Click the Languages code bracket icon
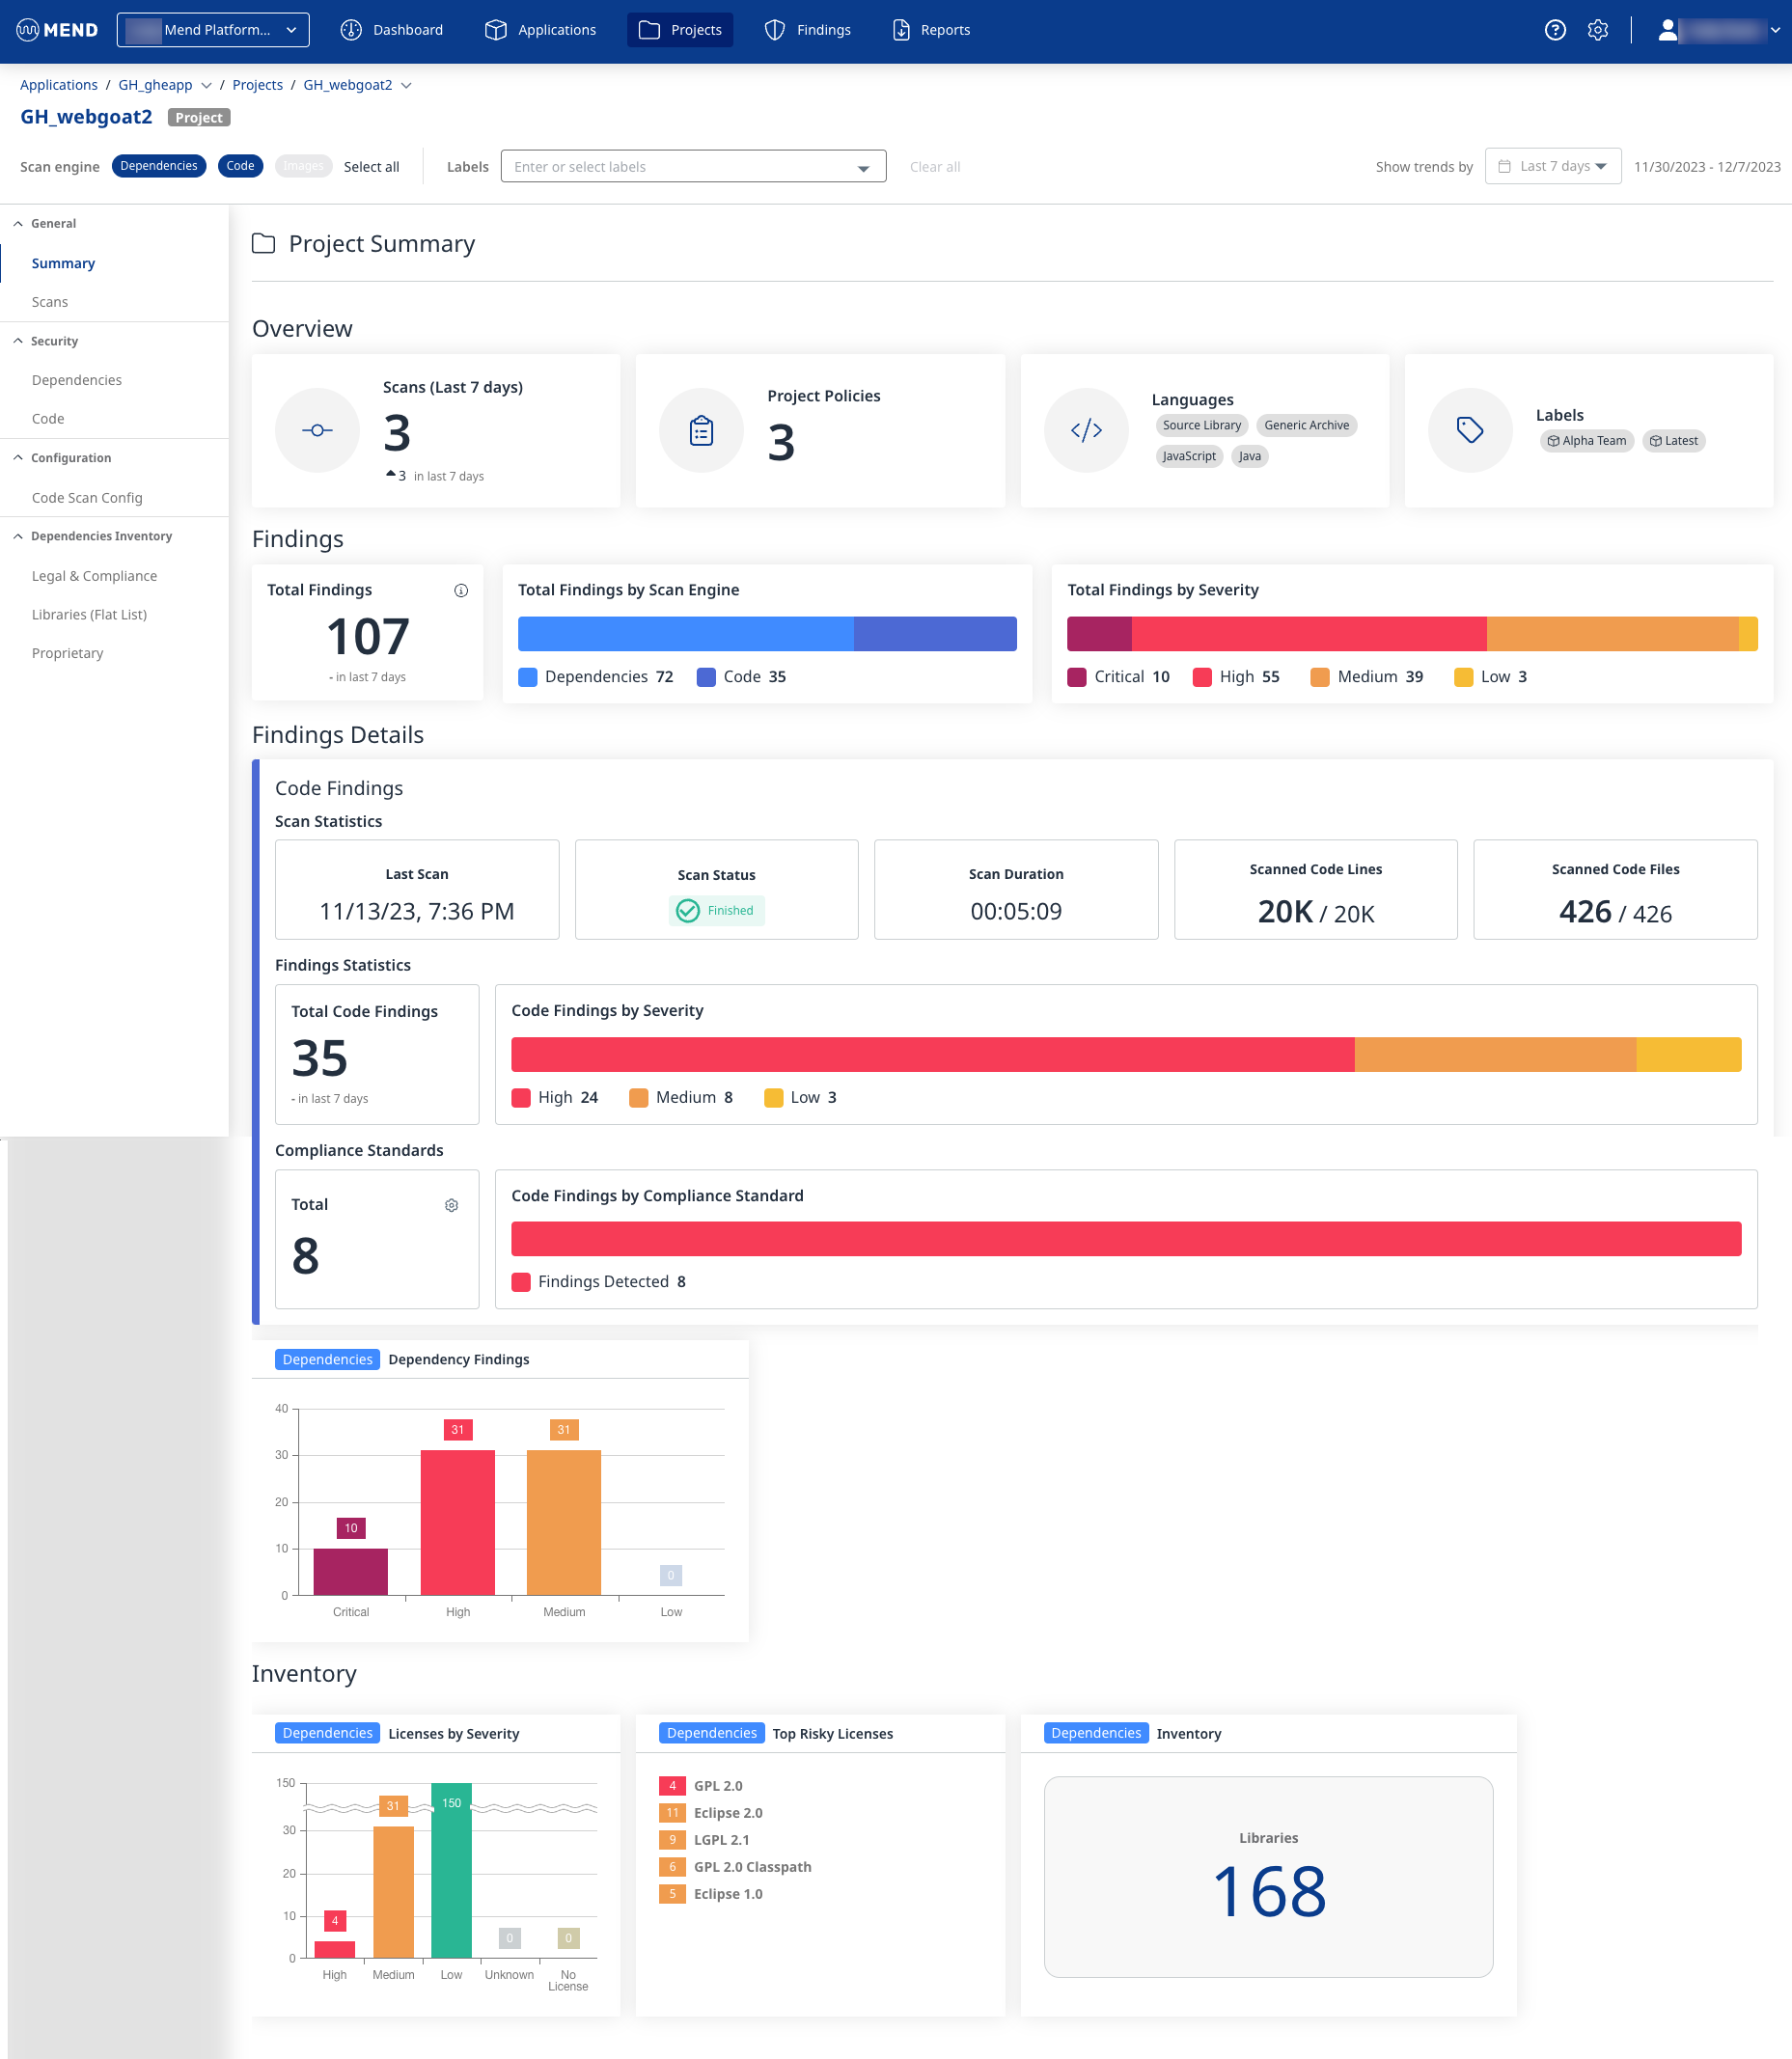Viewport: 1792px width, 2059px height. (x=1086, y=430)
